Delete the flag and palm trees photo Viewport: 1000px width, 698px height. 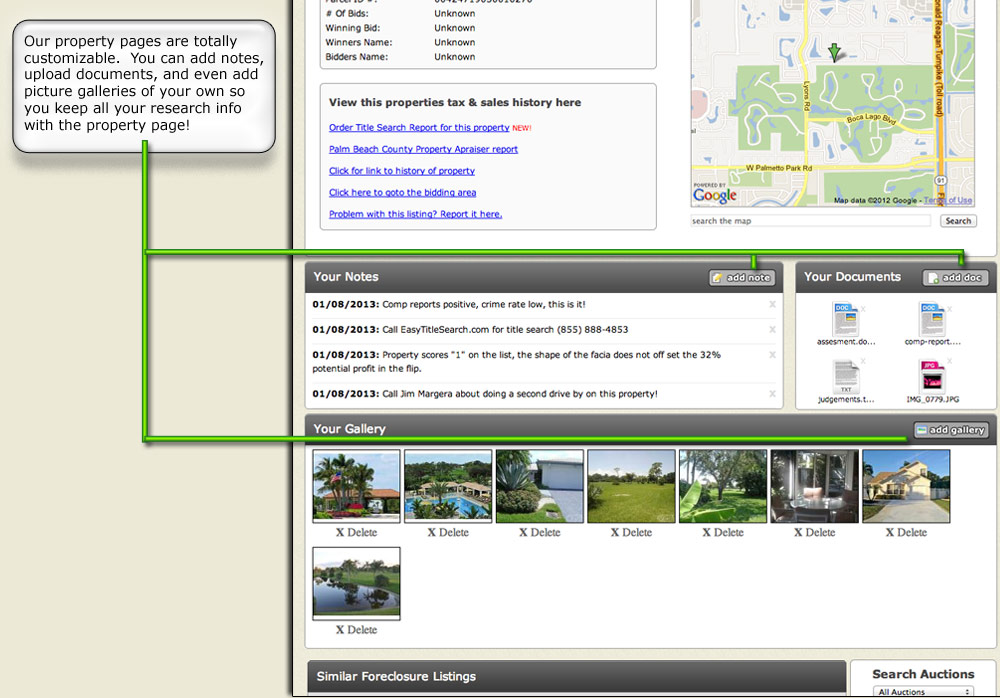pos(357,532)
